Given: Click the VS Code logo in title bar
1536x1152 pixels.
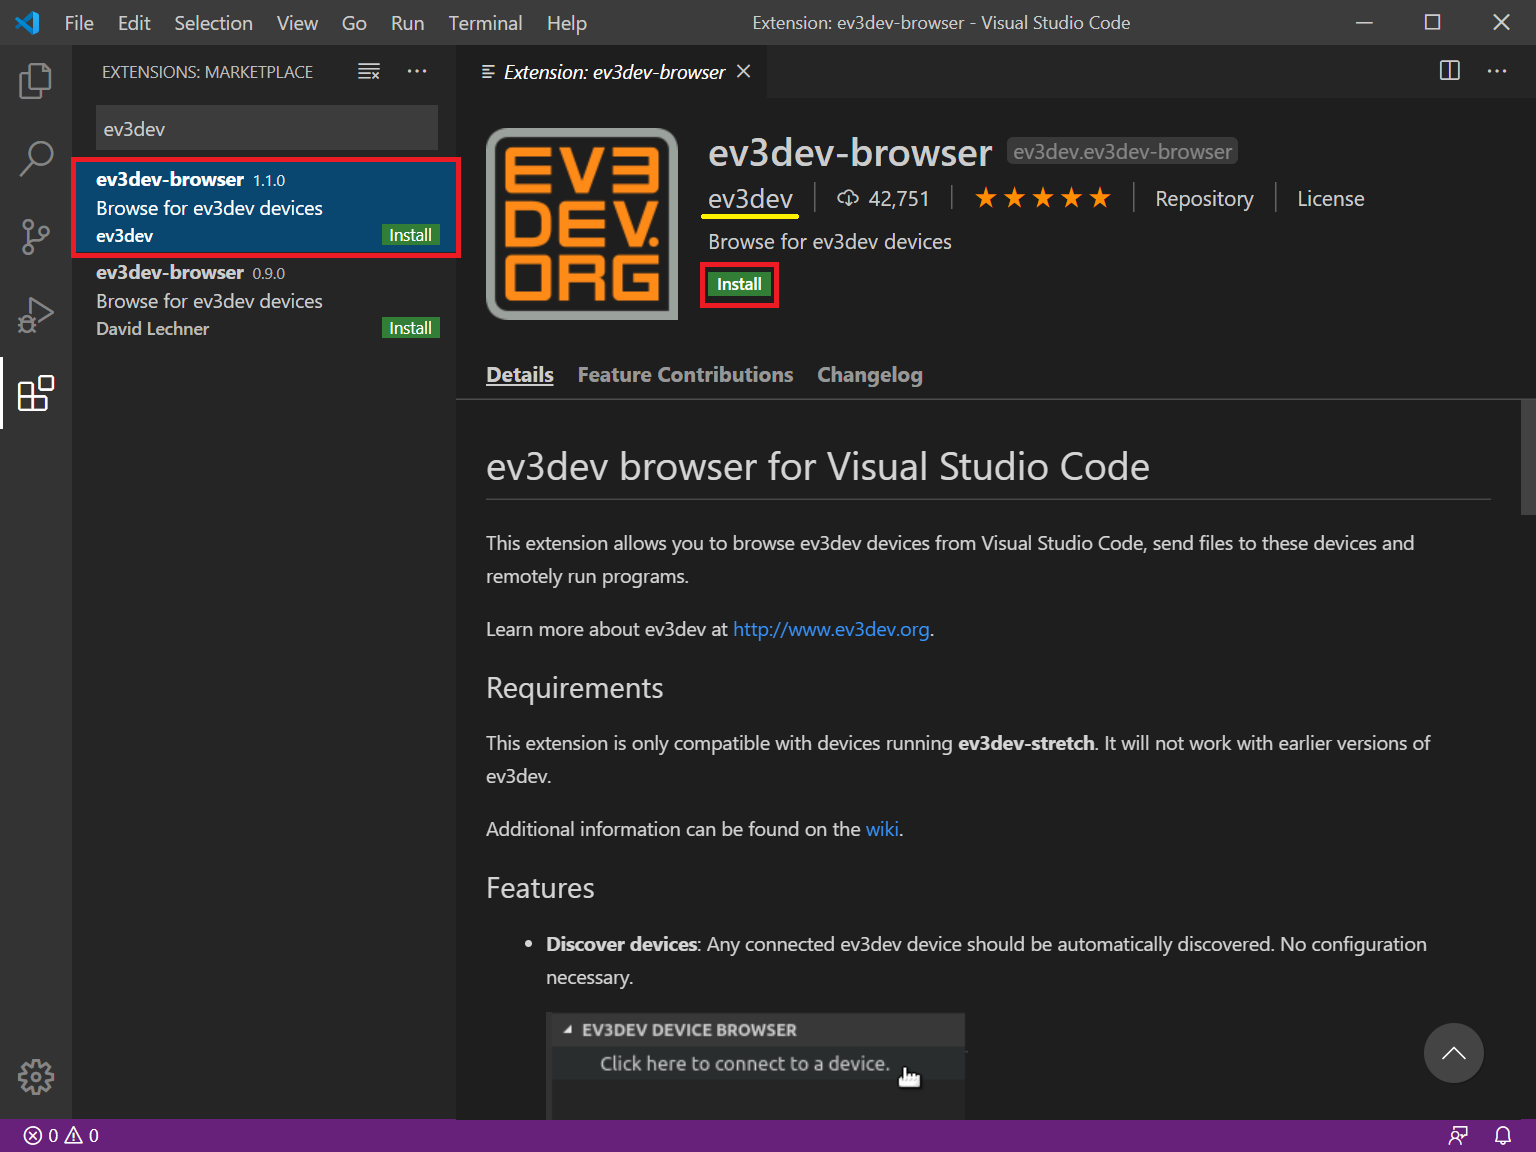Looking at the screenshot, I should [28, 22].
